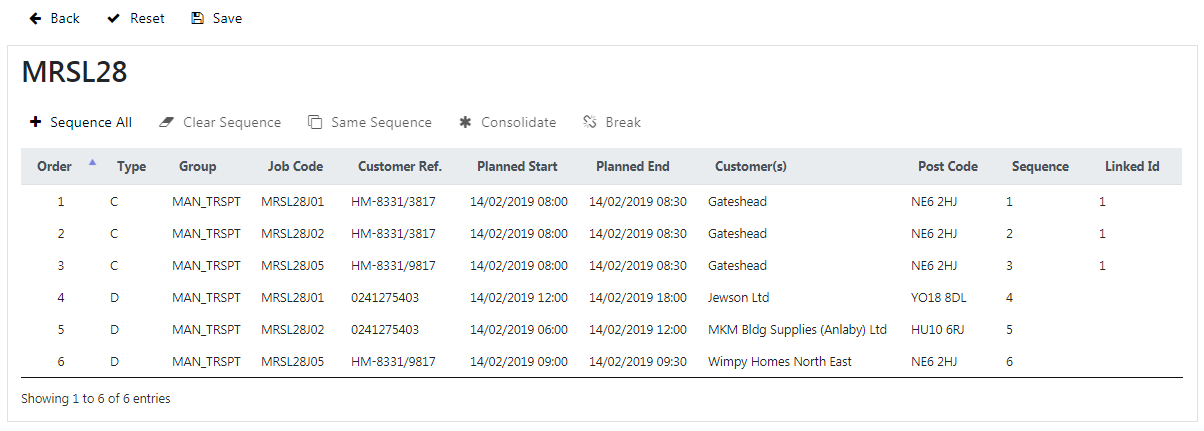Image resolution: width=1204 pixels, height=431 pixels.
Task: Select the MKM Bldg Supplies (Anlaby) Ltd row
Action: (601, 329)
